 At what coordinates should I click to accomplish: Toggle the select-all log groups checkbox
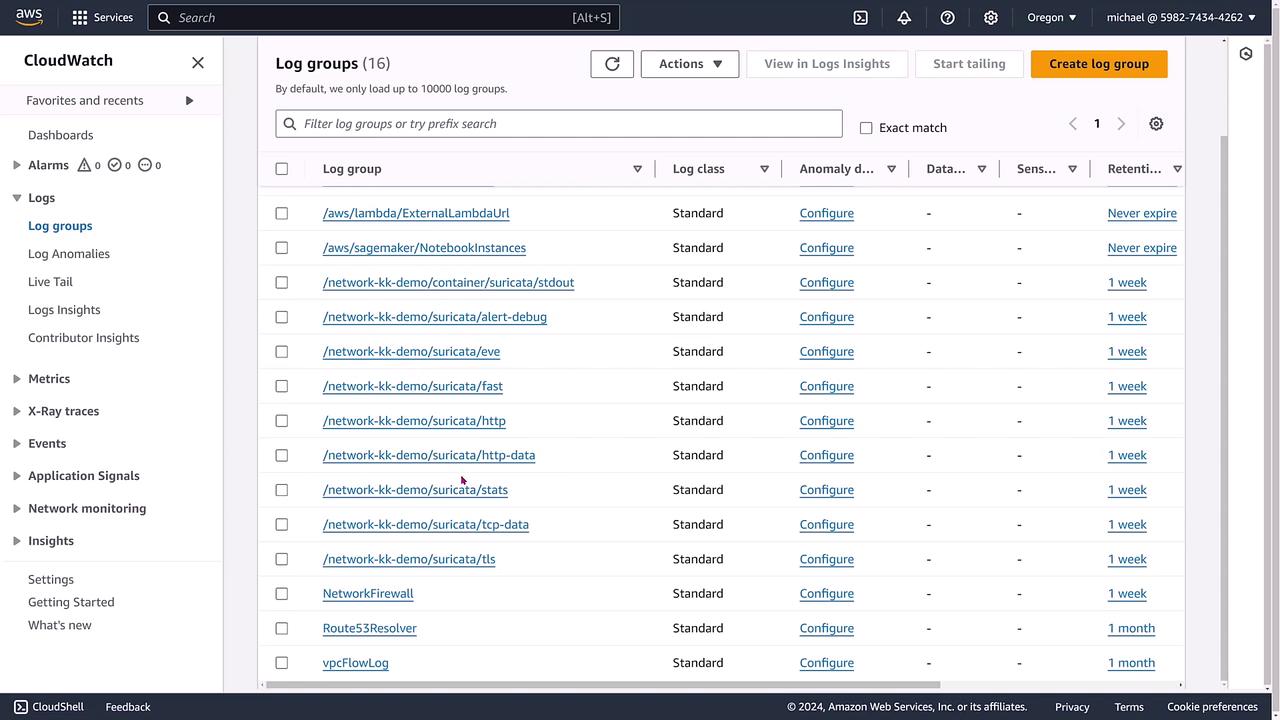click(x=282, y=169)
